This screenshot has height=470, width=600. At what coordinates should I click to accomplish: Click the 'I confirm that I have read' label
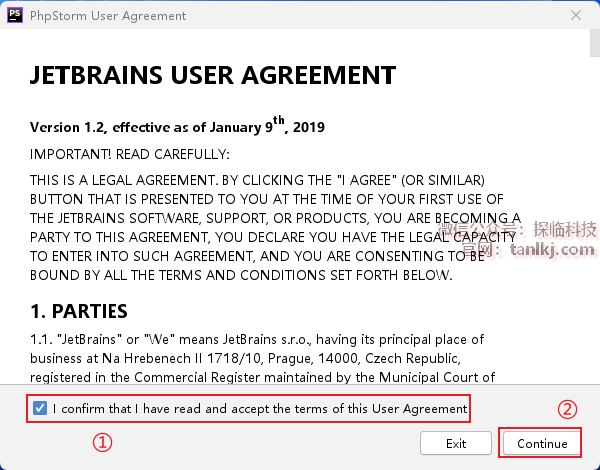[x=260, y=408]
